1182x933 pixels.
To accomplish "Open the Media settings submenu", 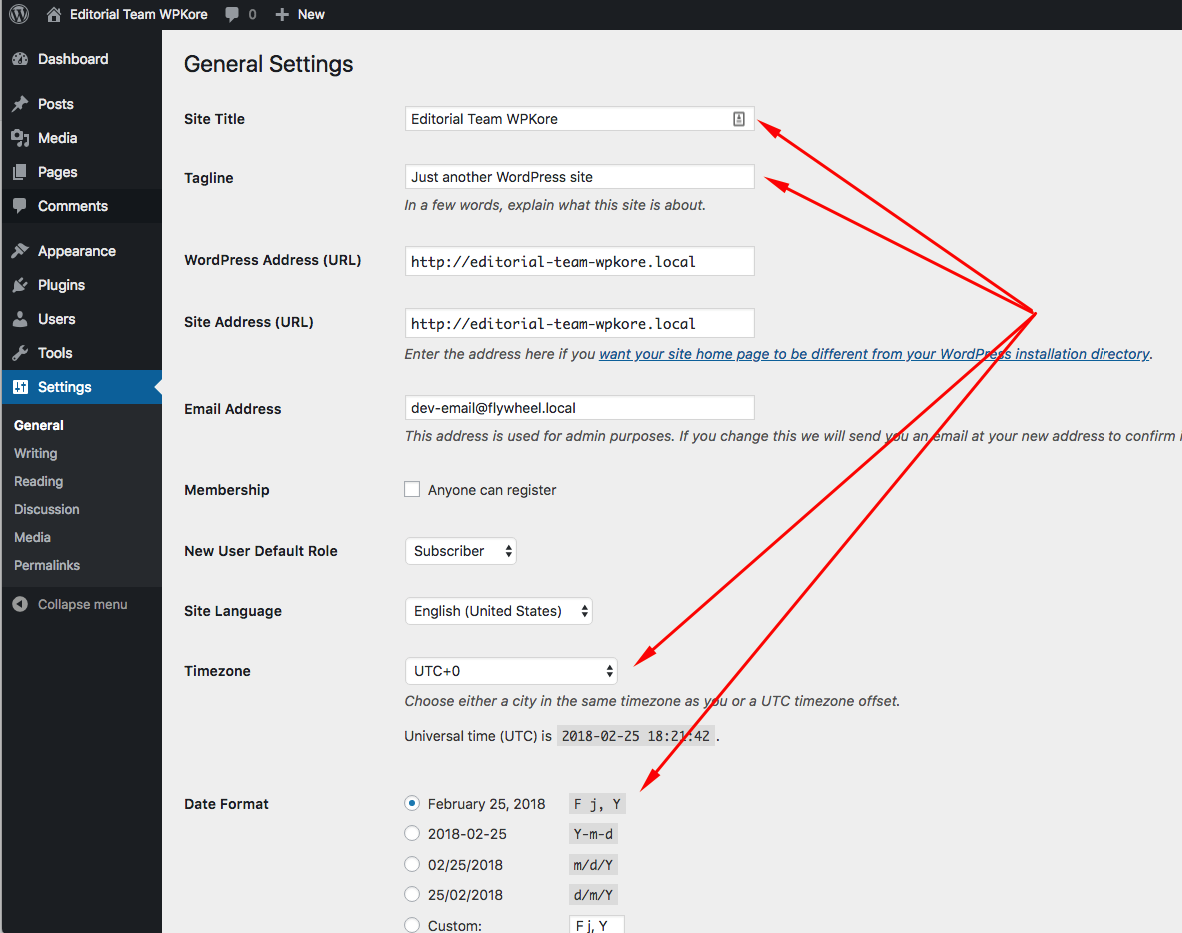I will point(32,537).
